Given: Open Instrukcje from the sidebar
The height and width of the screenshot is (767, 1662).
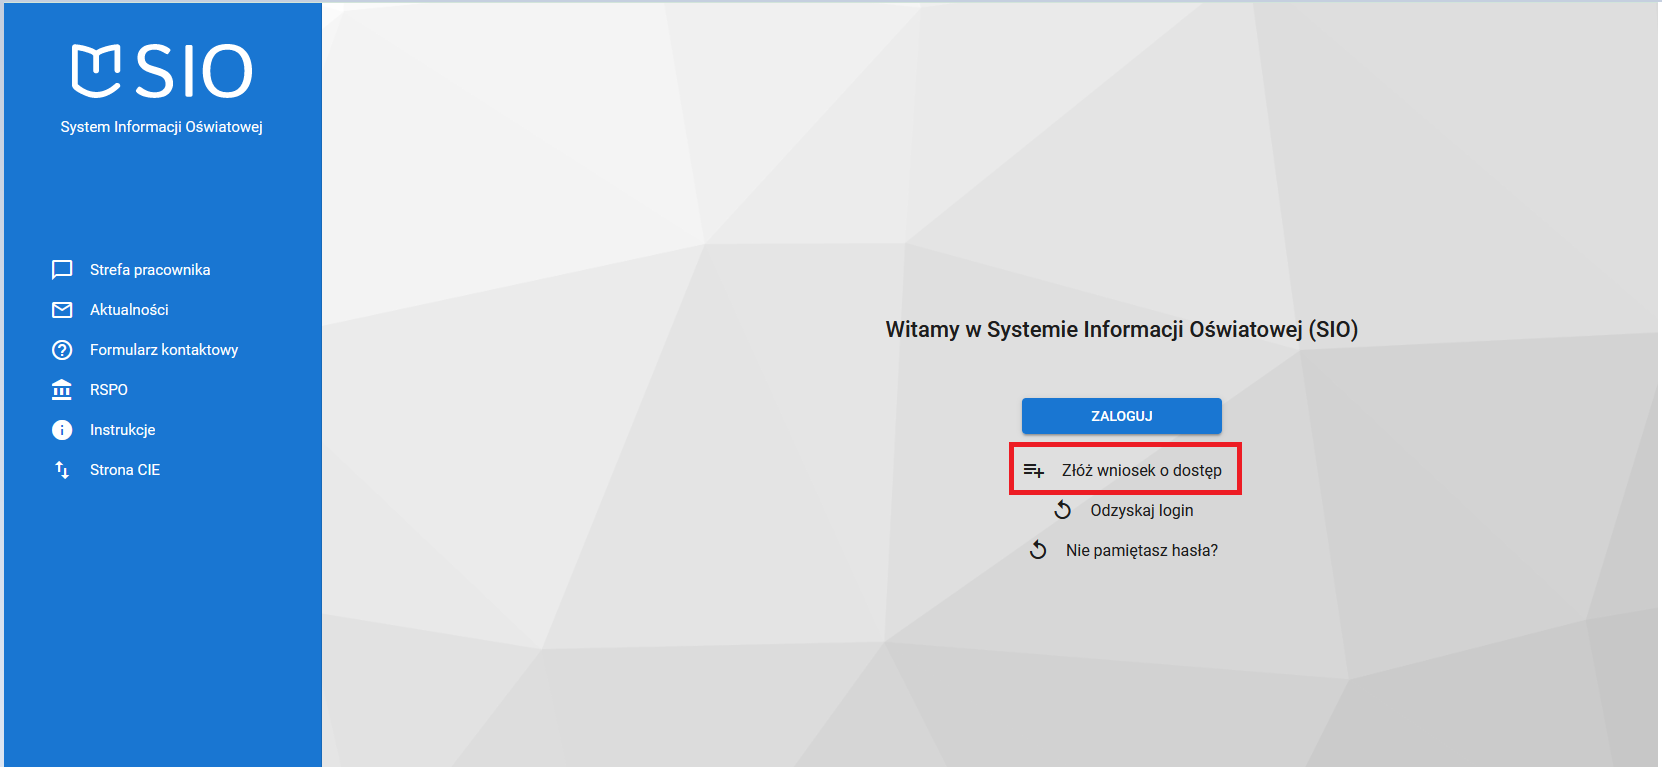Looking at the screenshot, I should [123, 430].
